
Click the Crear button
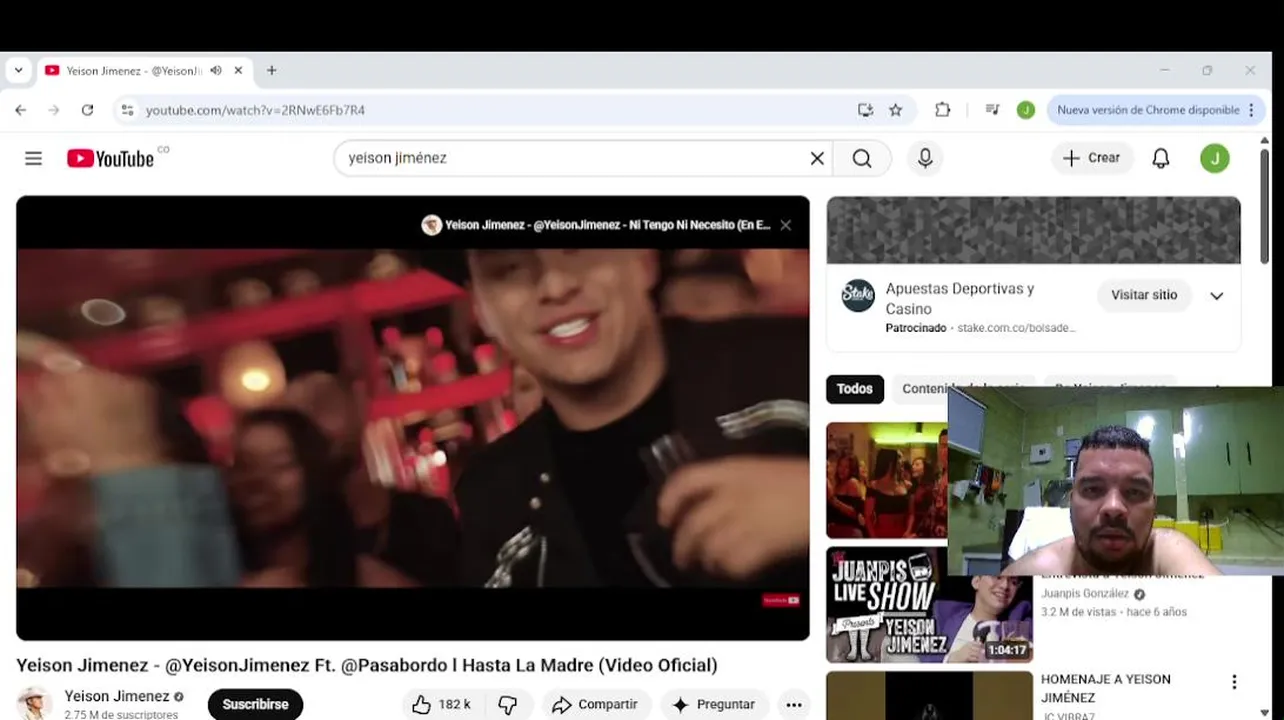click(x=1092, y=158)
